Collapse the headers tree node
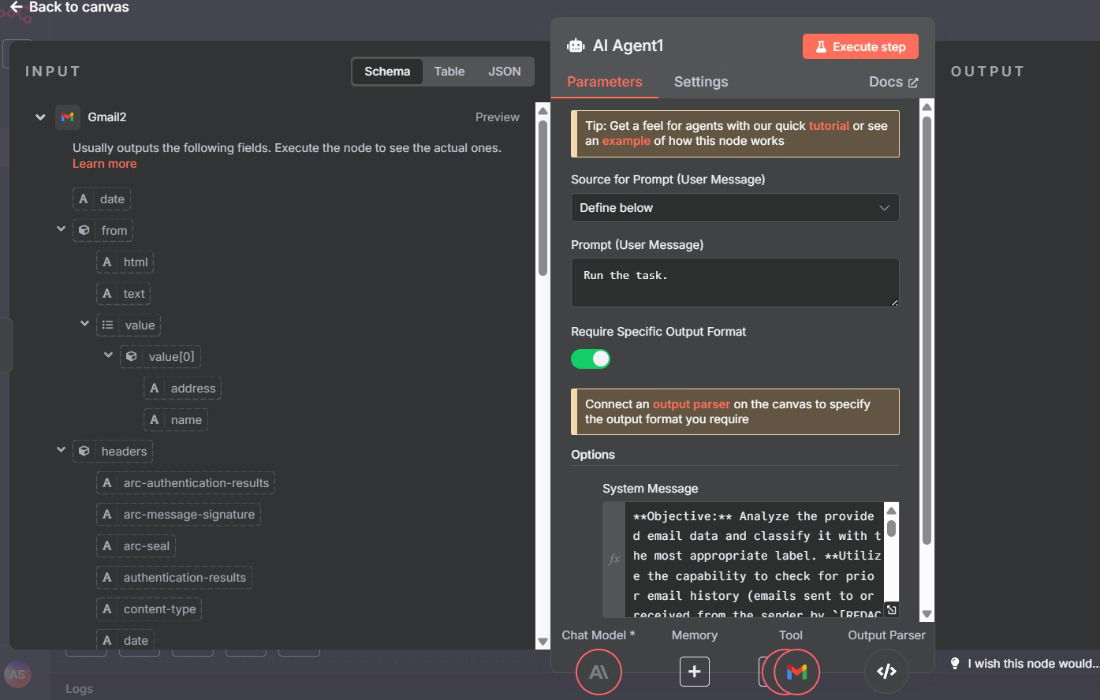The image size is (1100, 700). pos(62,451)
